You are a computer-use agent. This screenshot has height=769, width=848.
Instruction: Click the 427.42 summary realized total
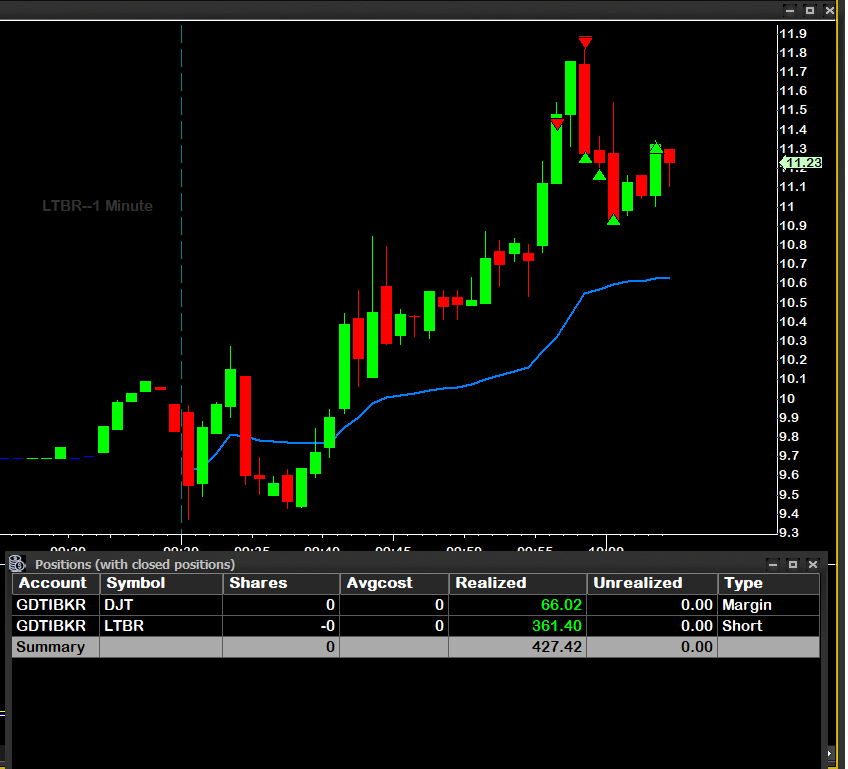pos(556,647)
